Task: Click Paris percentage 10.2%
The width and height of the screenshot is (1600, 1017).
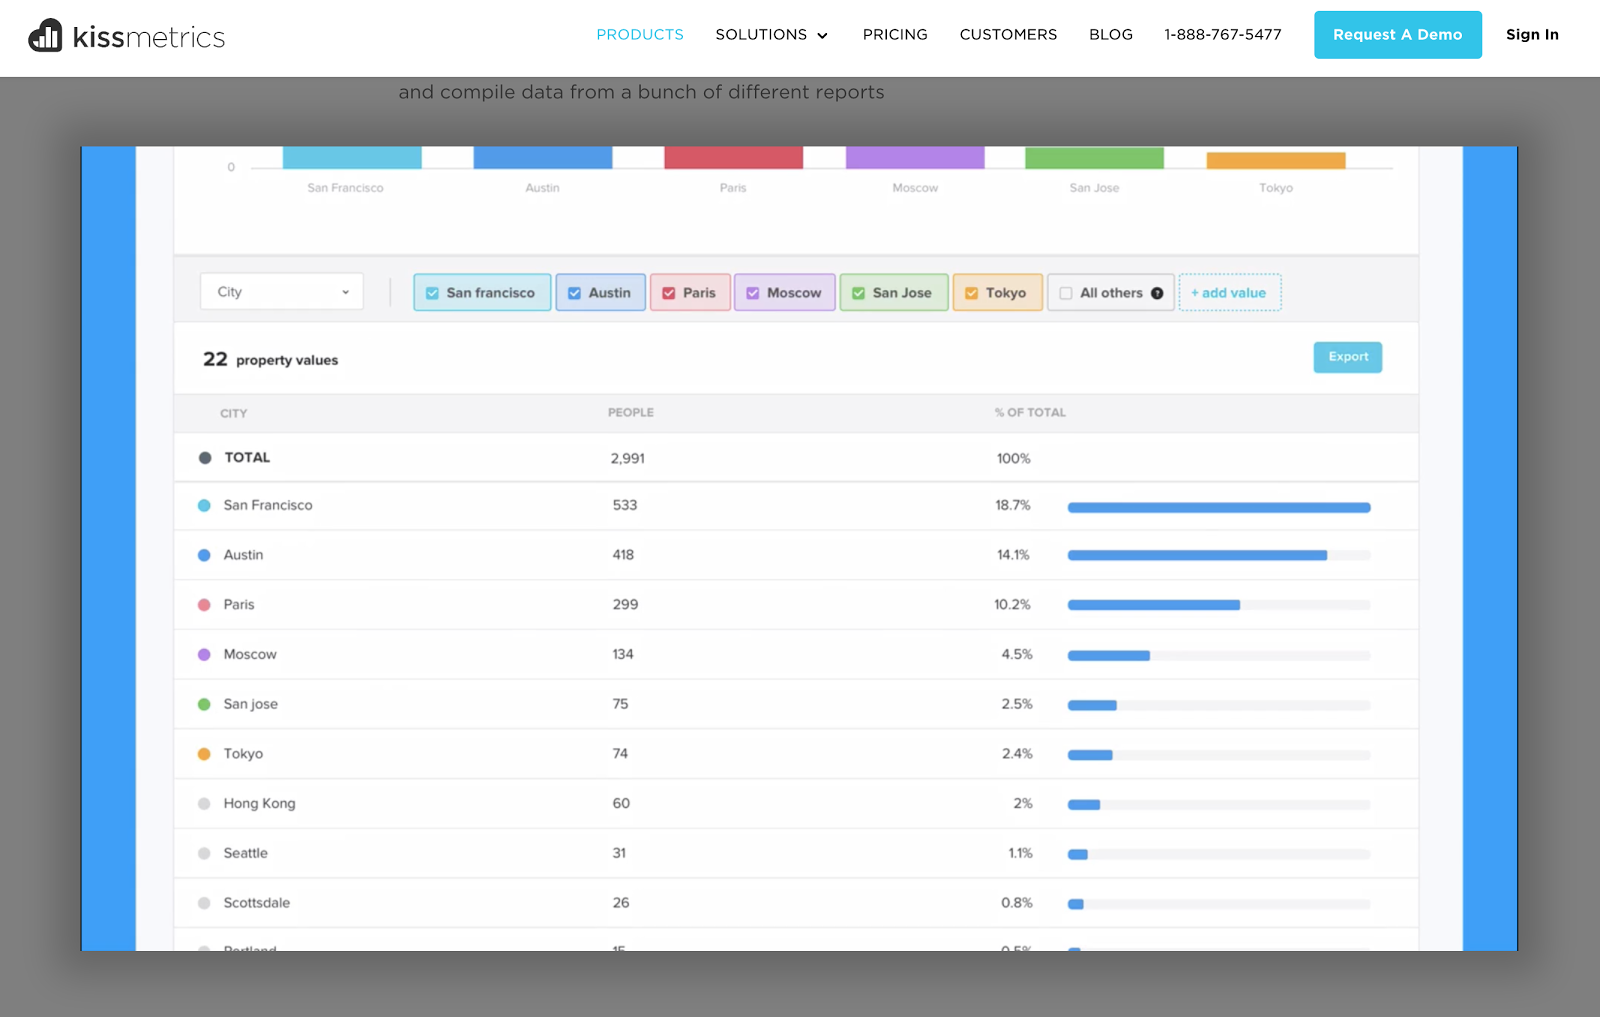Action: pos(1012,605)
